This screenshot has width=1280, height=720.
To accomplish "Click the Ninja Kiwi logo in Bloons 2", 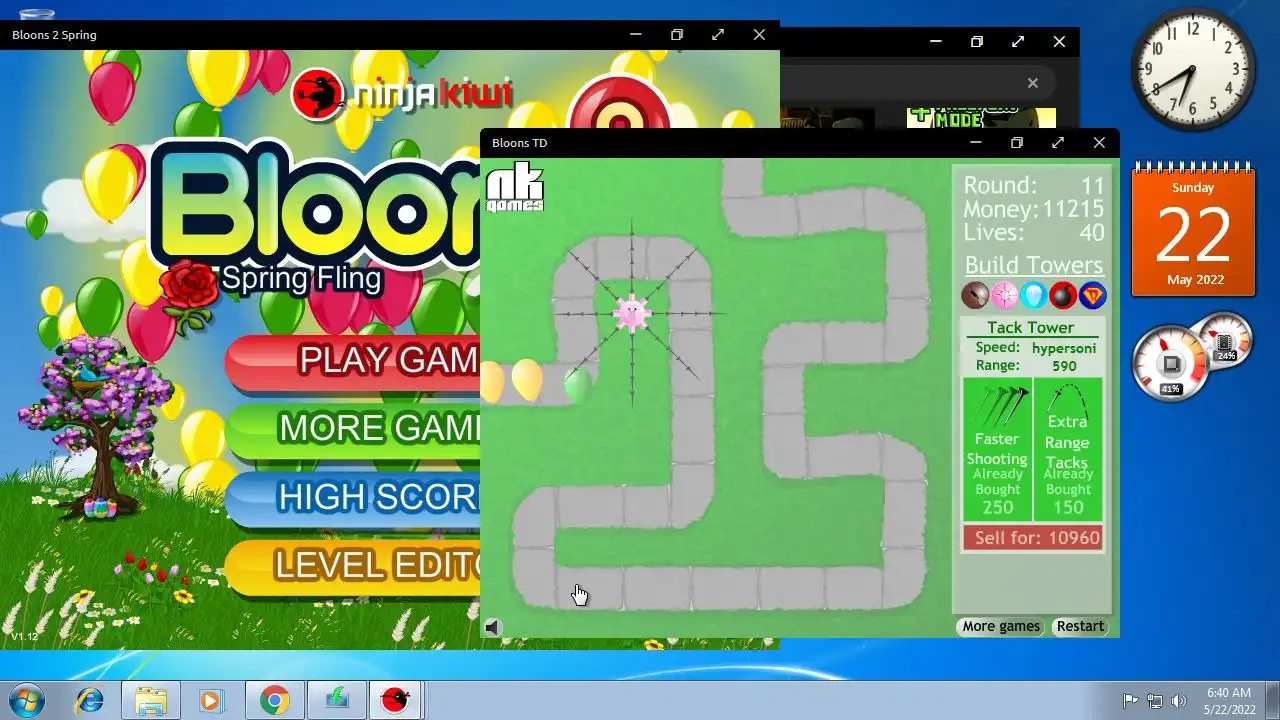I will click(402, 94).
